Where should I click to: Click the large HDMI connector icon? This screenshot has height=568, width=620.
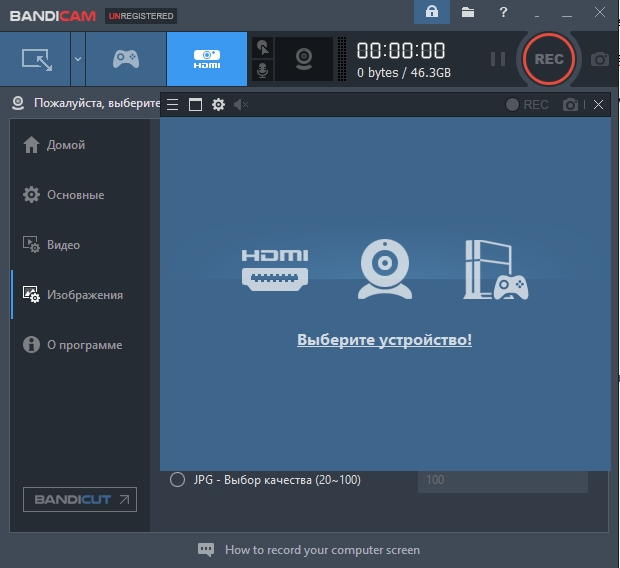coord(275,270)
